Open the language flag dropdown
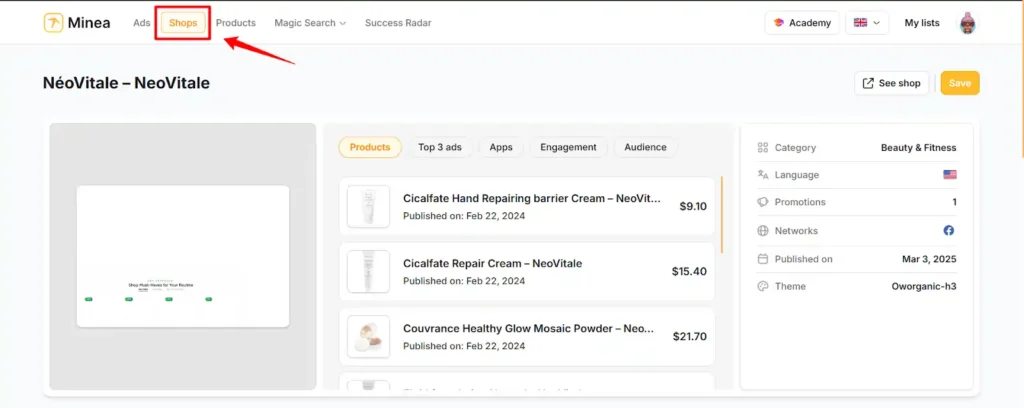Image resolution: width=1024 pixels, height=408 pixels. coord(867,23)
